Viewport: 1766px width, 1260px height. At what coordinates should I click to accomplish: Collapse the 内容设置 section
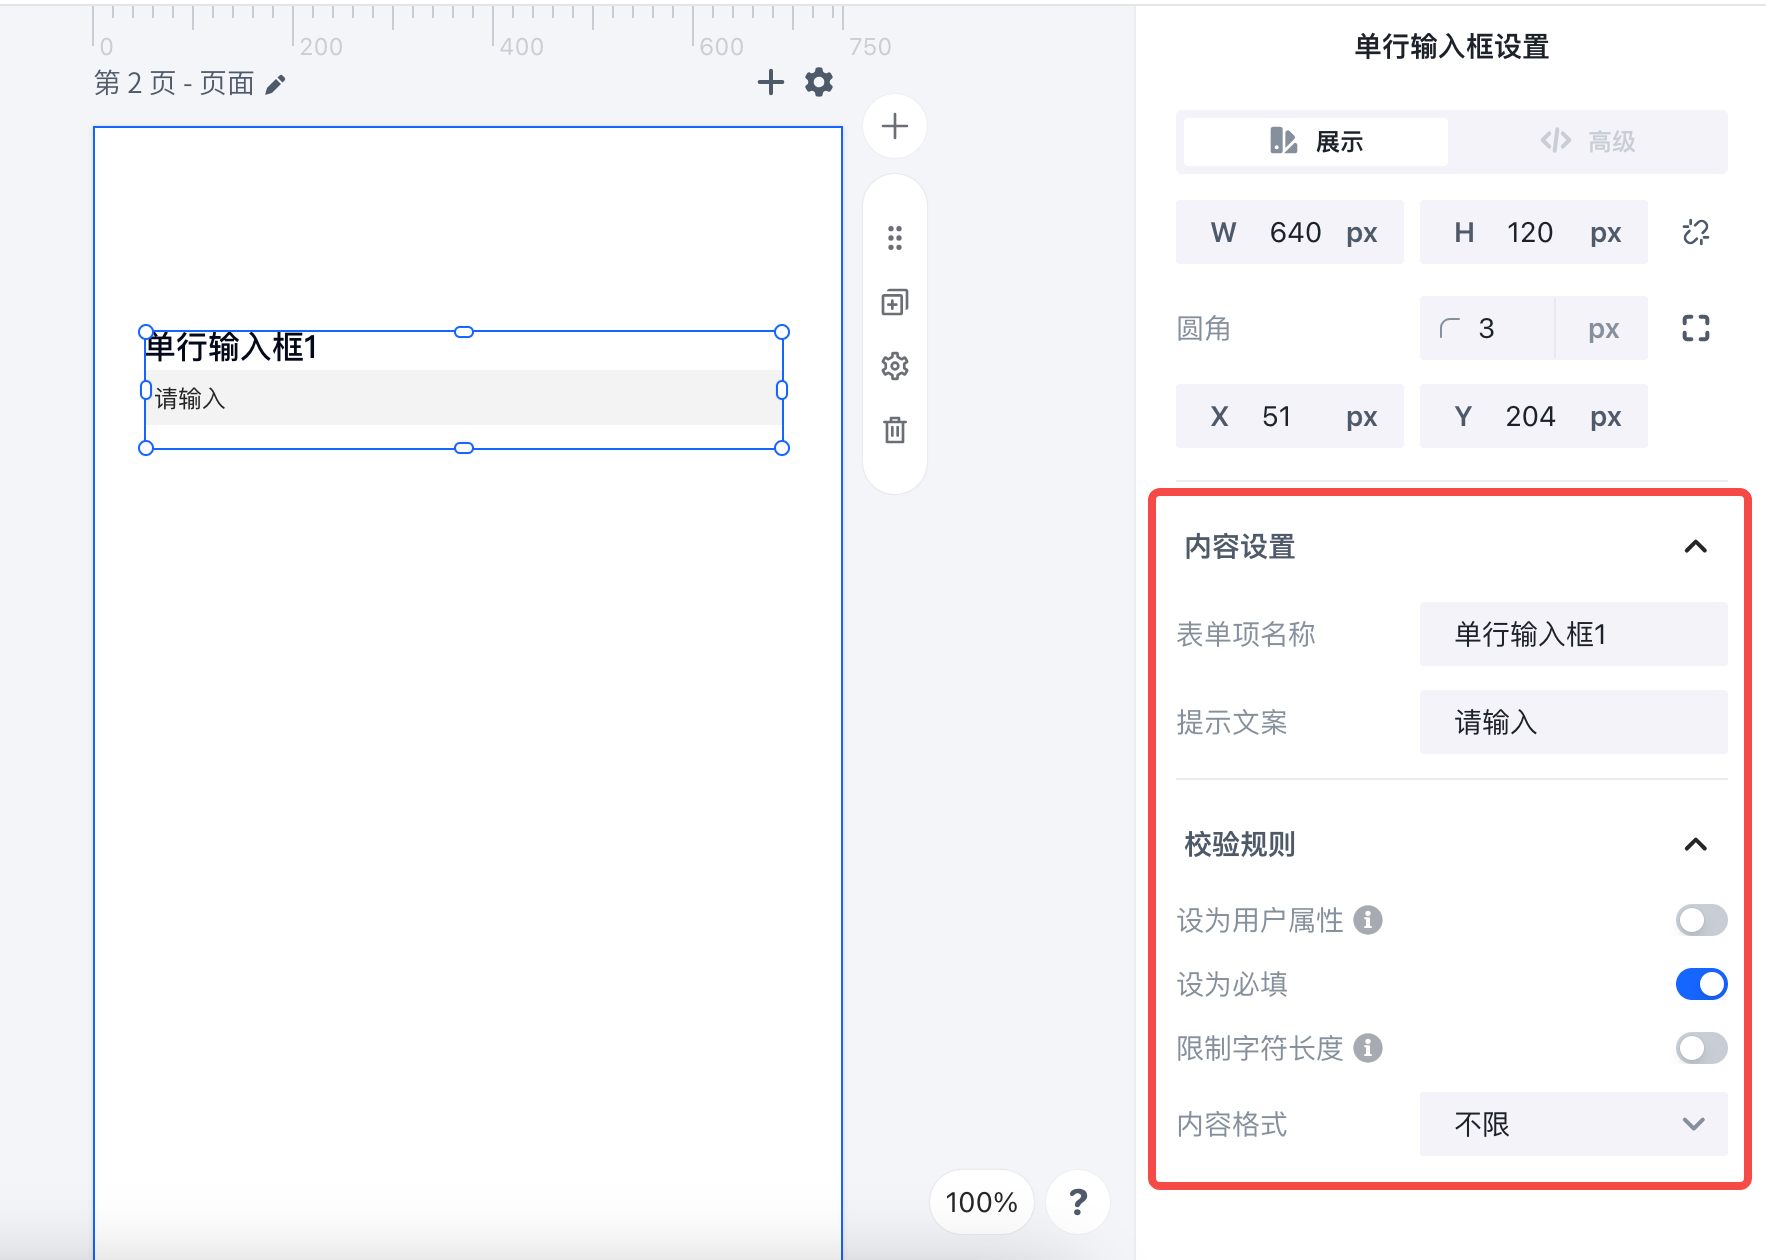point(1695,547)
